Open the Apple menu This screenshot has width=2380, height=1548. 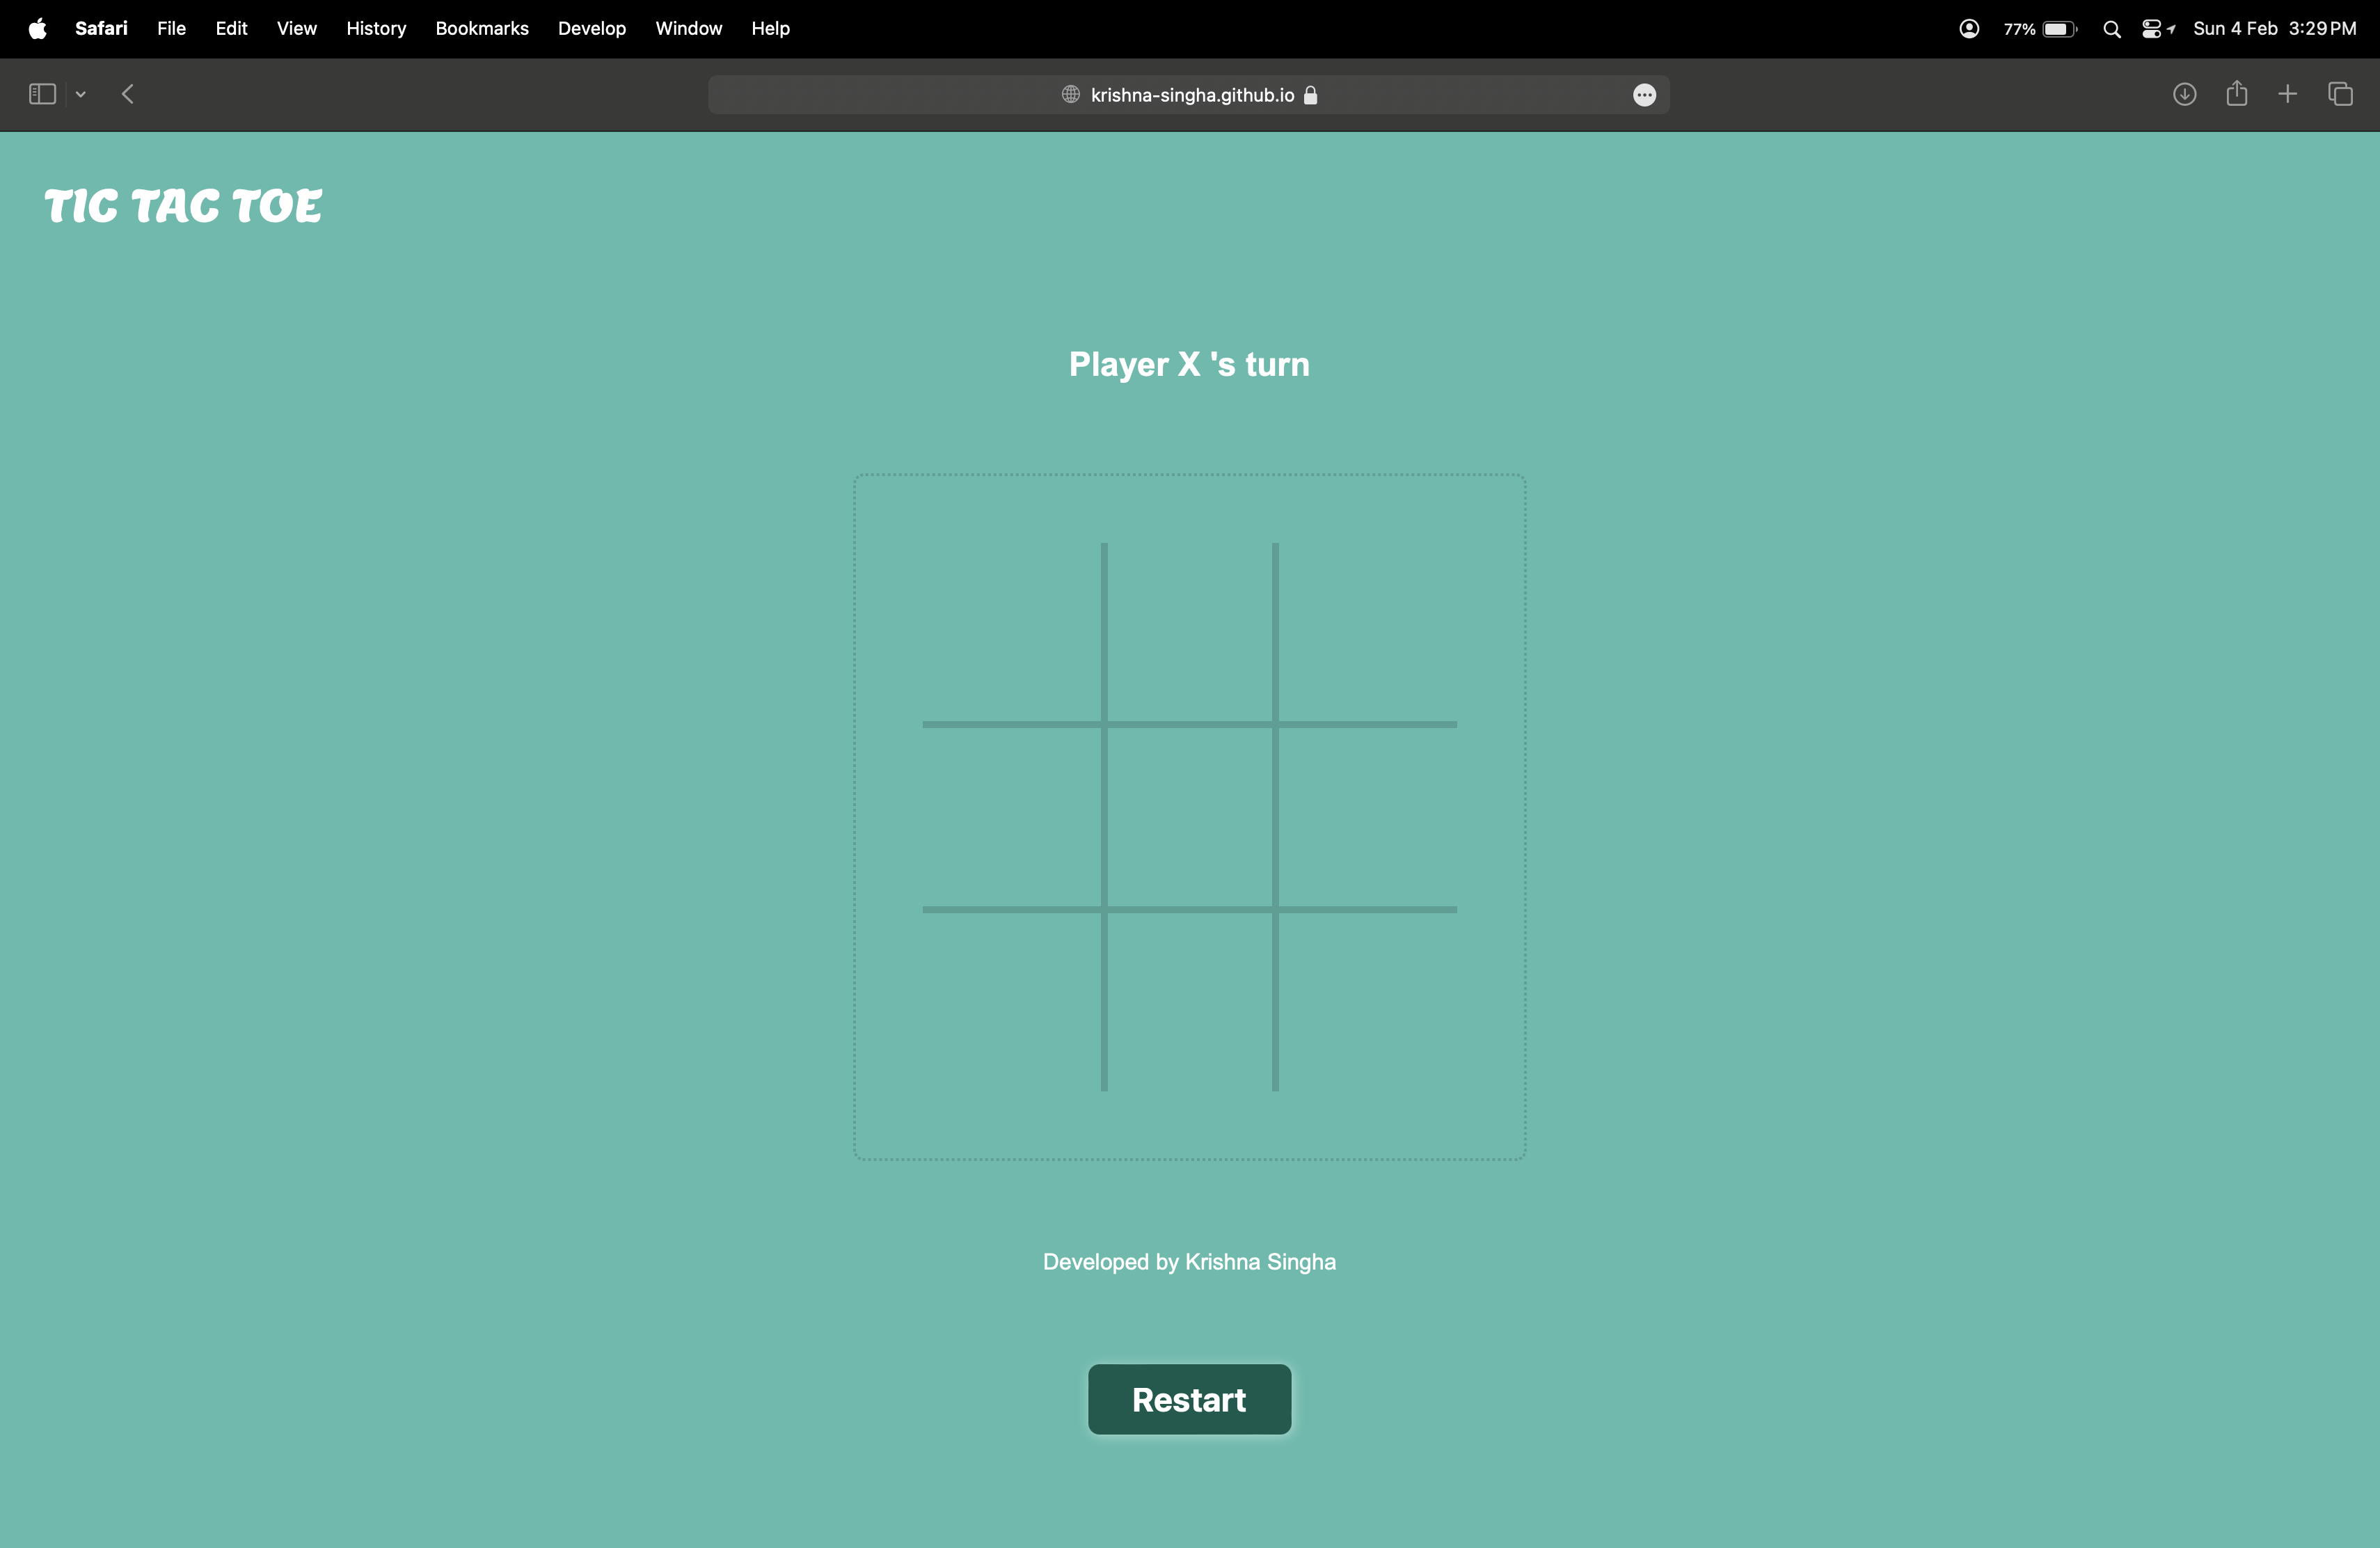(x=37, y=29)
